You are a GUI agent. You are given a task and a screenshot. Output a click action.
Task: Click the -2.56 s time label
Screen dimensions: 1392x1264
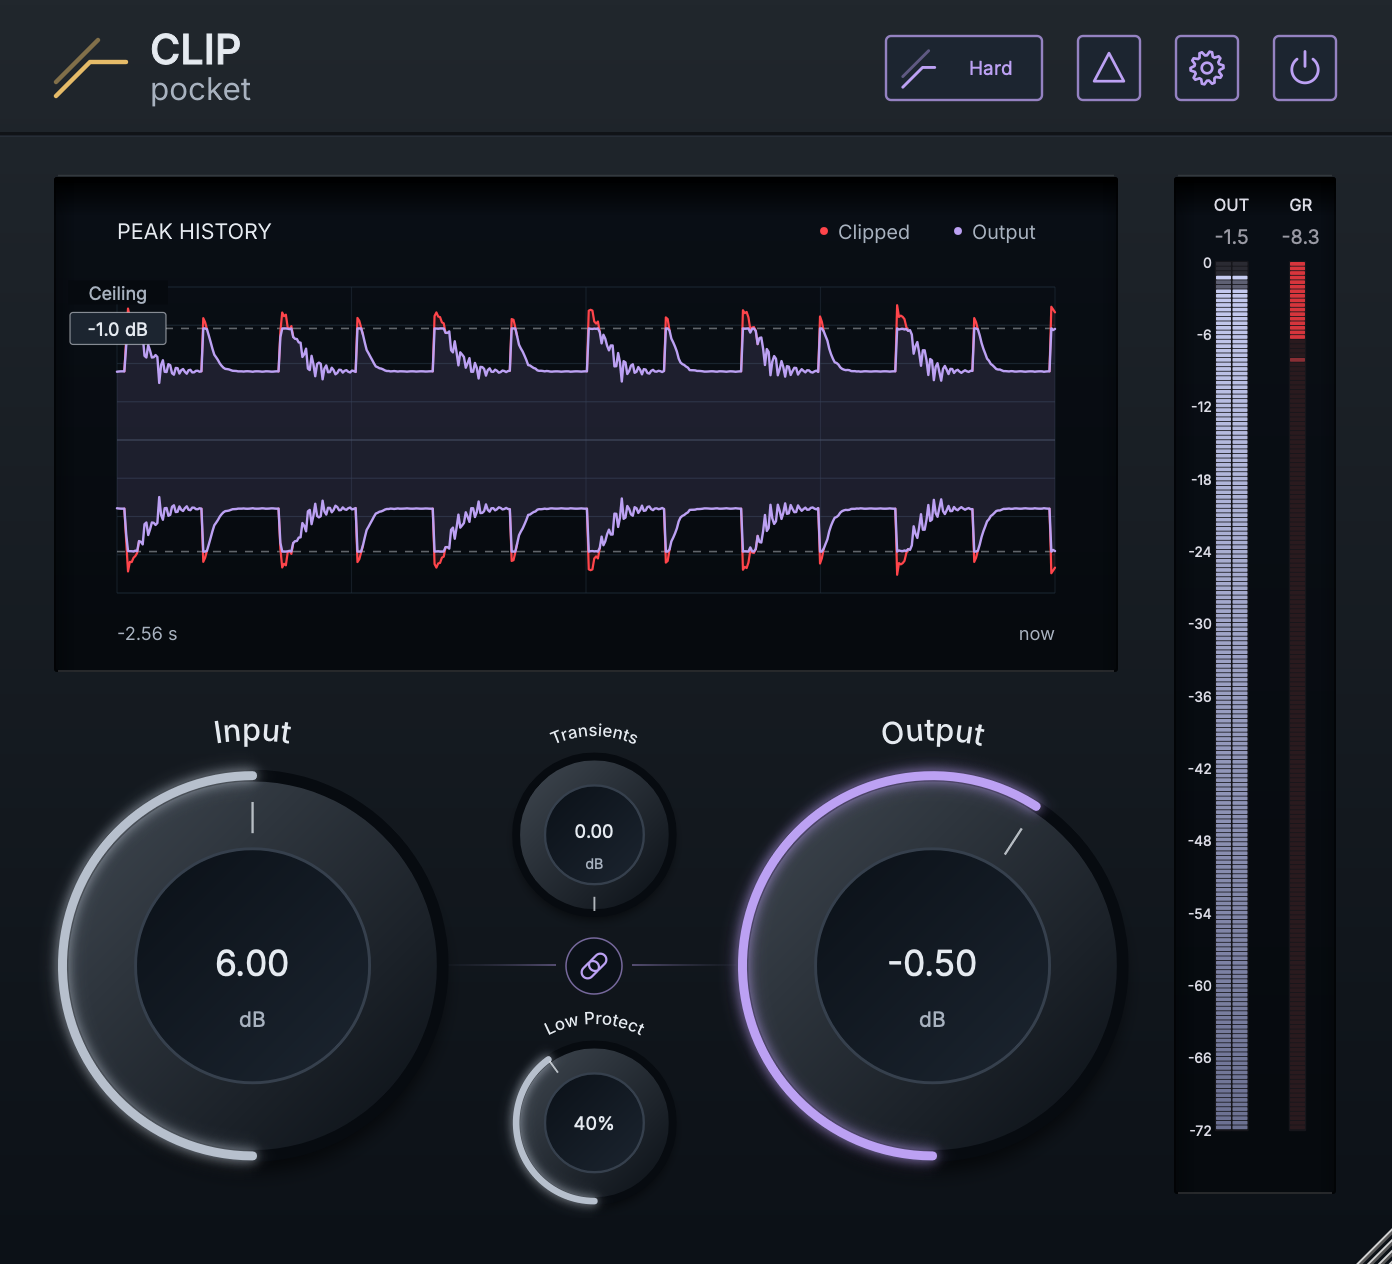point(147,634)
